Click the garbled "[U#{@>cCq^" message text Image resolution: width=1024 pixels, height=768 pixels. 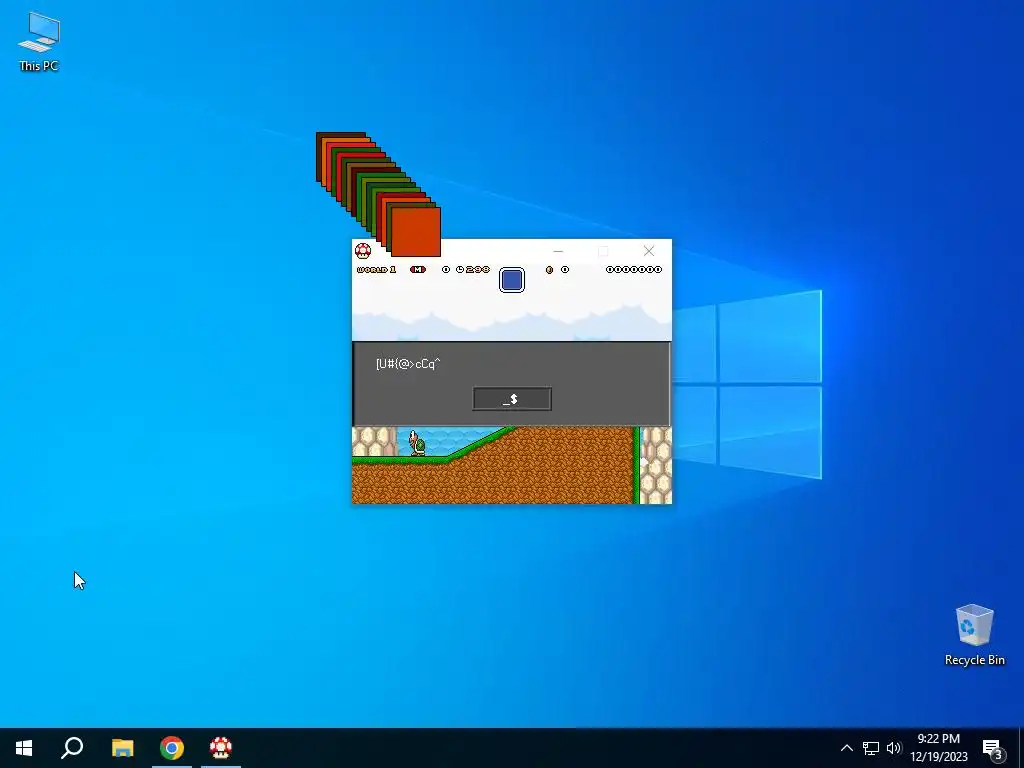click(x=408, y=364)
